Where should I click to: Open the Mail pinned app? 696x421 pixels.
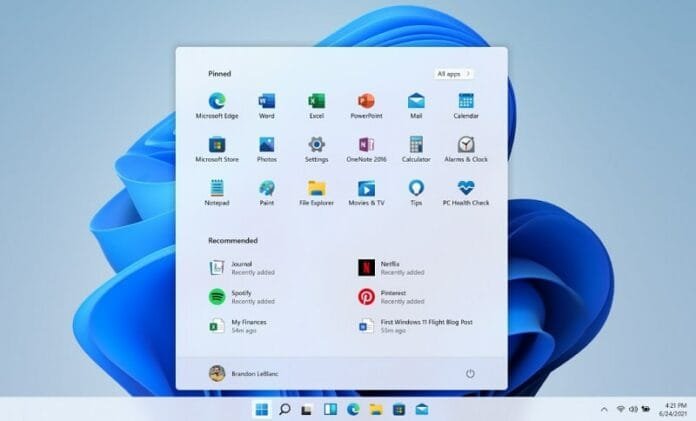tap(416, 106)
